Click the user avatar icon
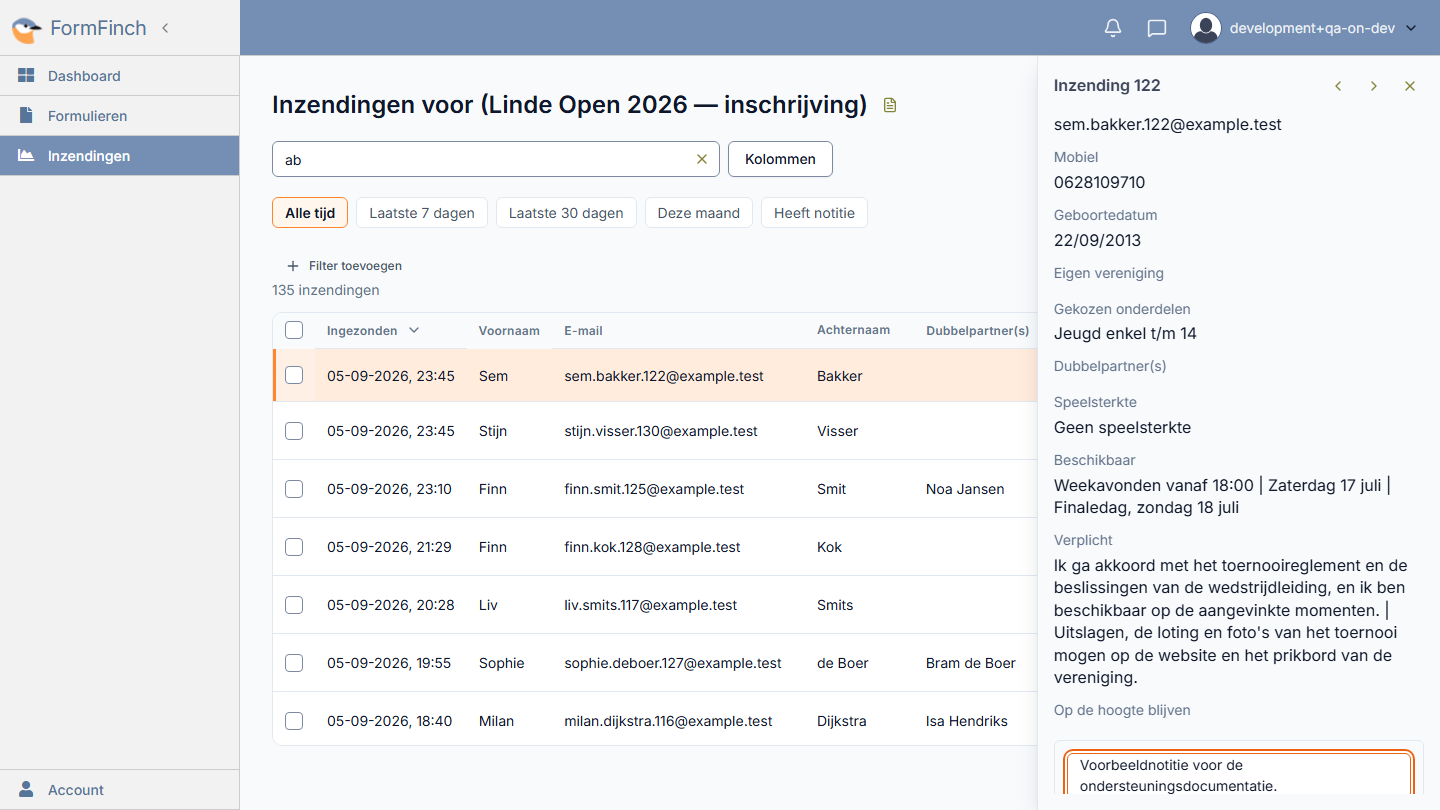The width and height of the screenshot is (1440, 810). [x=1206, y=28]
